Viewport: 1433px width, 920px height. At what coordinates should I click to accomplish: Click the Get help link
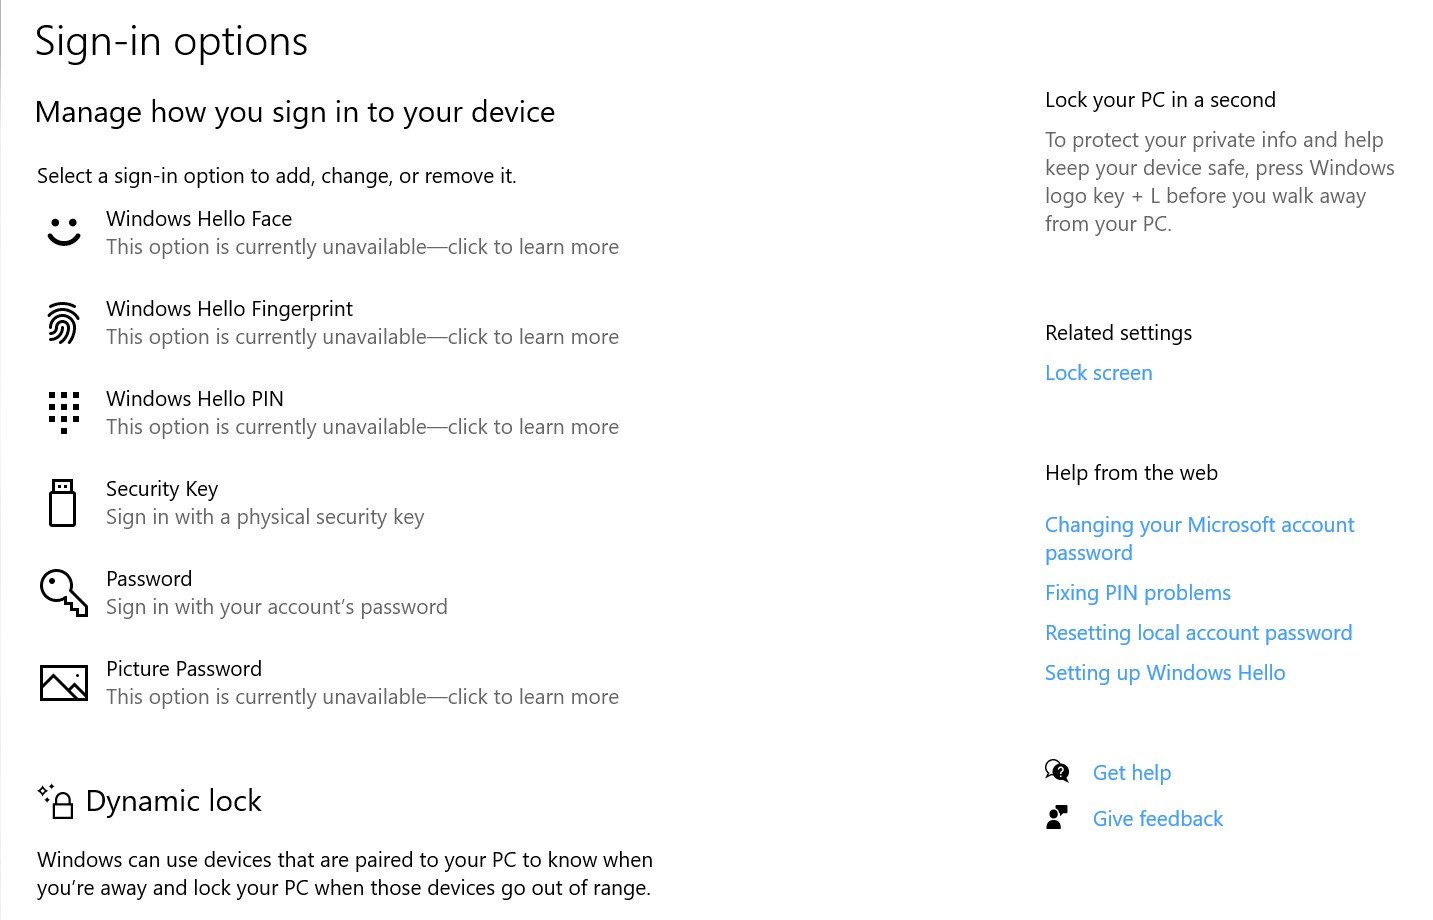(x=1132, y=773)
